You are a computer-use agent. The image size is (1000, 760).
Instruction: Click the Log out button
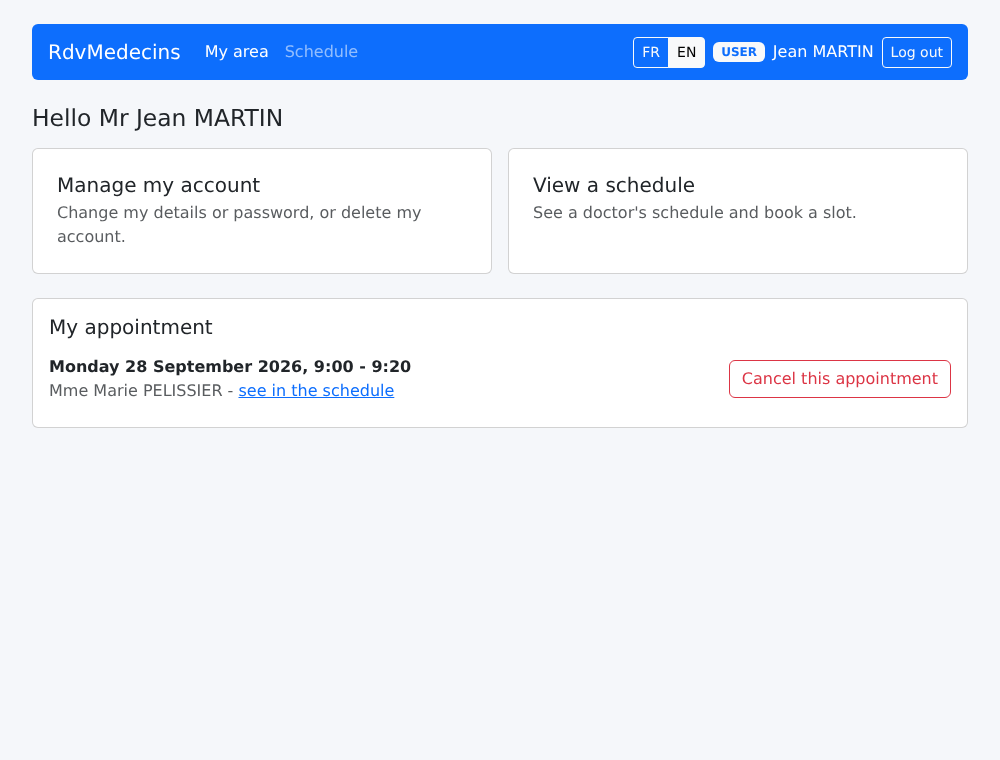[916, 52]
